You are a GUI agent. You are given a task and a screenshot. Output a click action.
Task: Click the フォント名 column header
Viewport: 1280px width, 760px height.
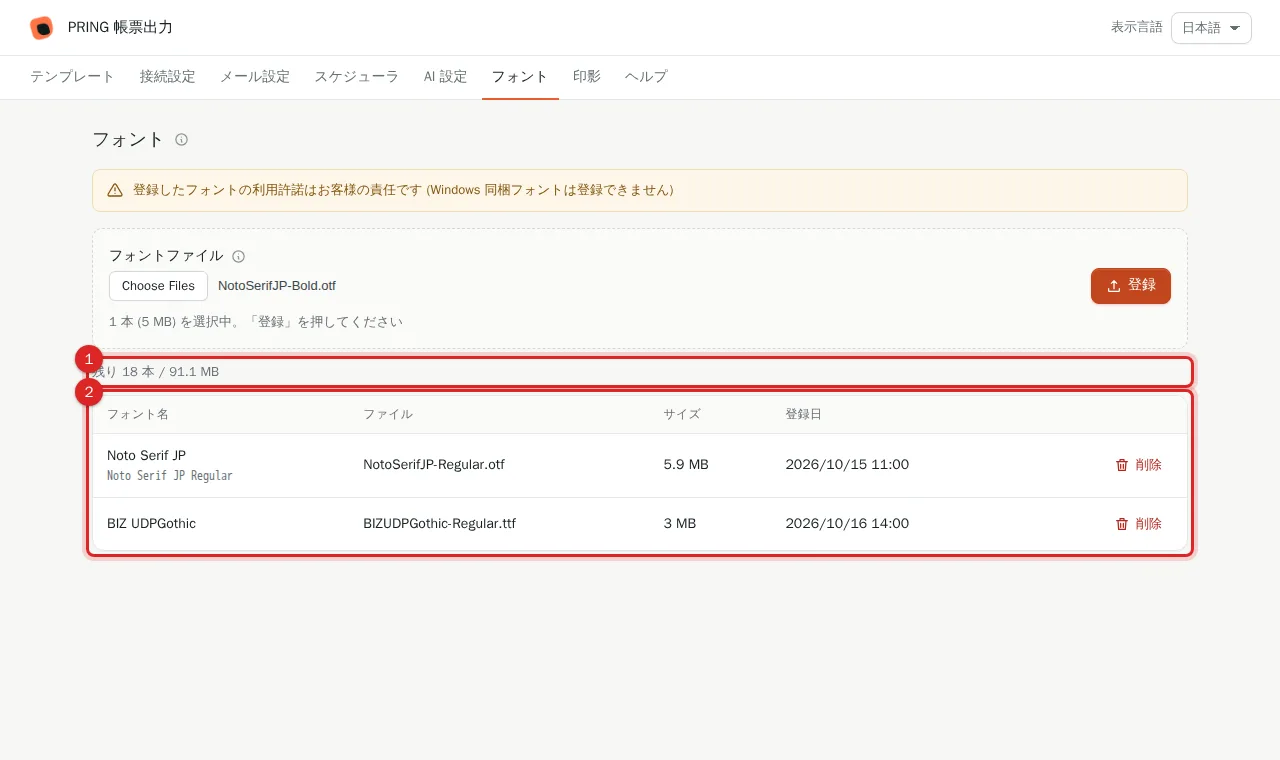point(138,414)
